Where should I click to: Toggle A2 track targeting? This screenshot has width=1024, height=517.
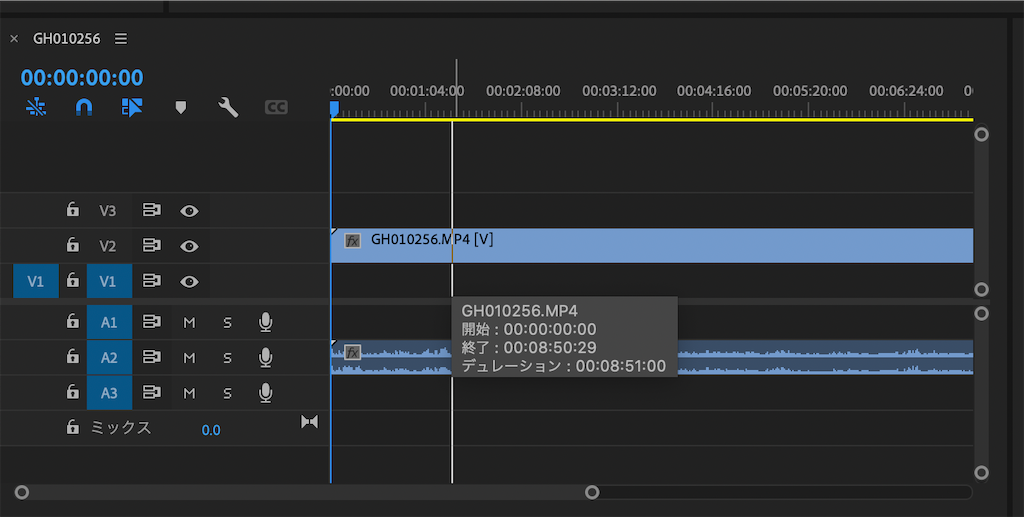pos(109,357)
